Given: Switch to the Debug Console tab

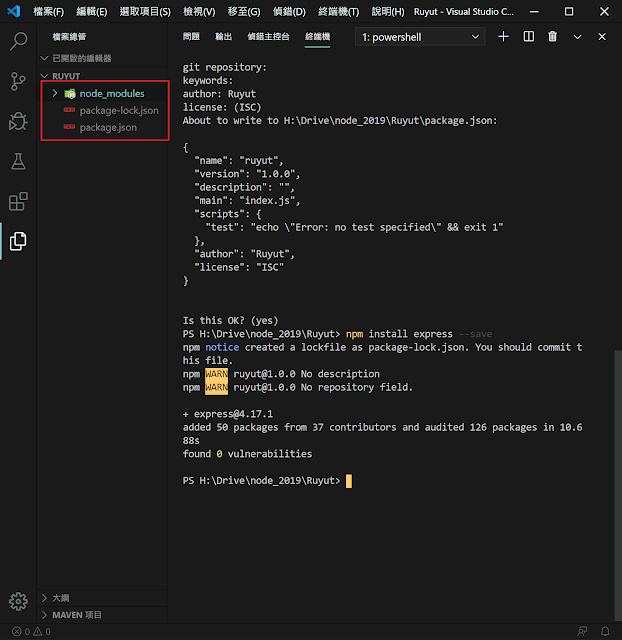Looking at the screenshot, I should point(268,37).
